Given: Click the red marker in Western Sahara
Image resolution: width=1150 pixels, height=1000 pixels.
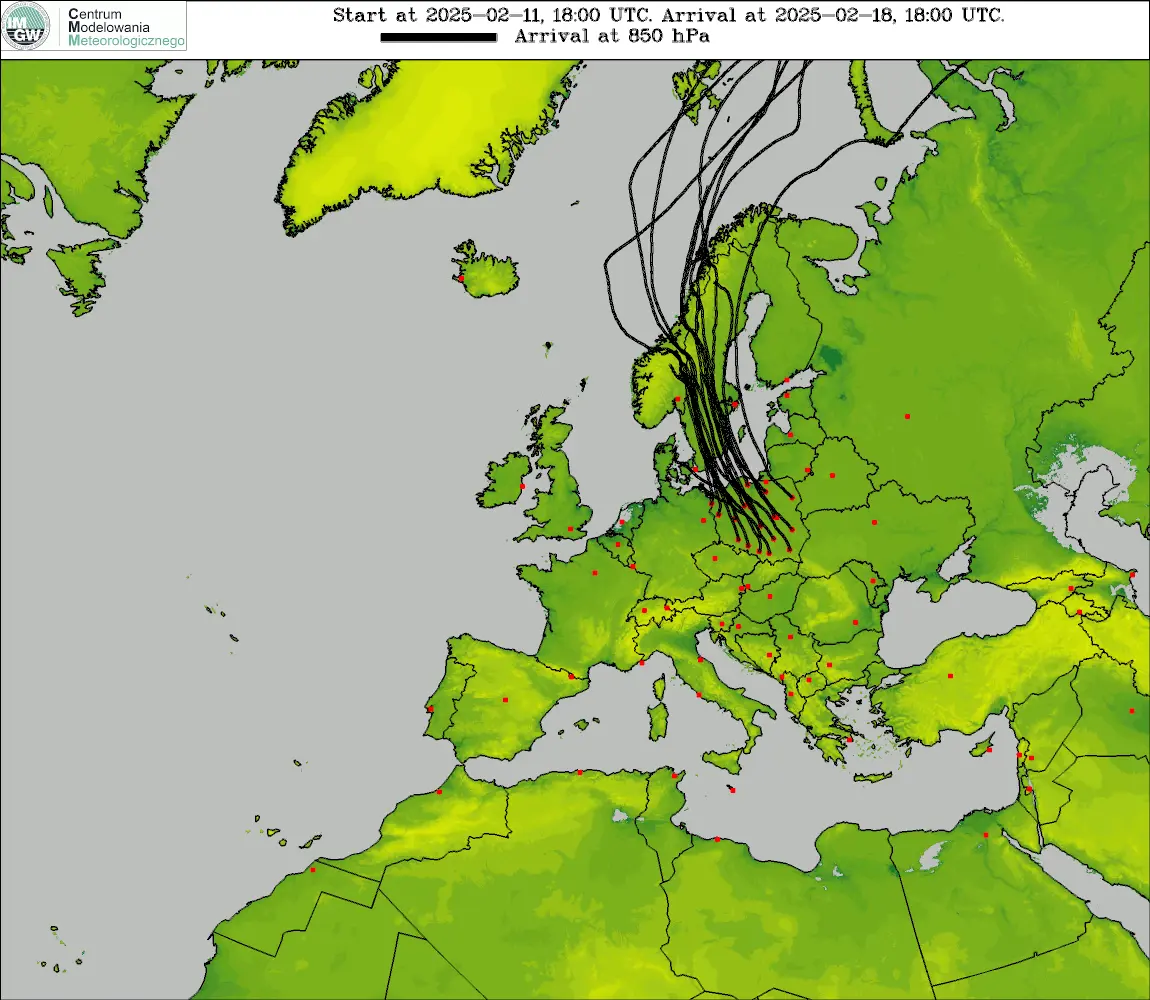Looking at the screenshot, I should click(312, 870).
